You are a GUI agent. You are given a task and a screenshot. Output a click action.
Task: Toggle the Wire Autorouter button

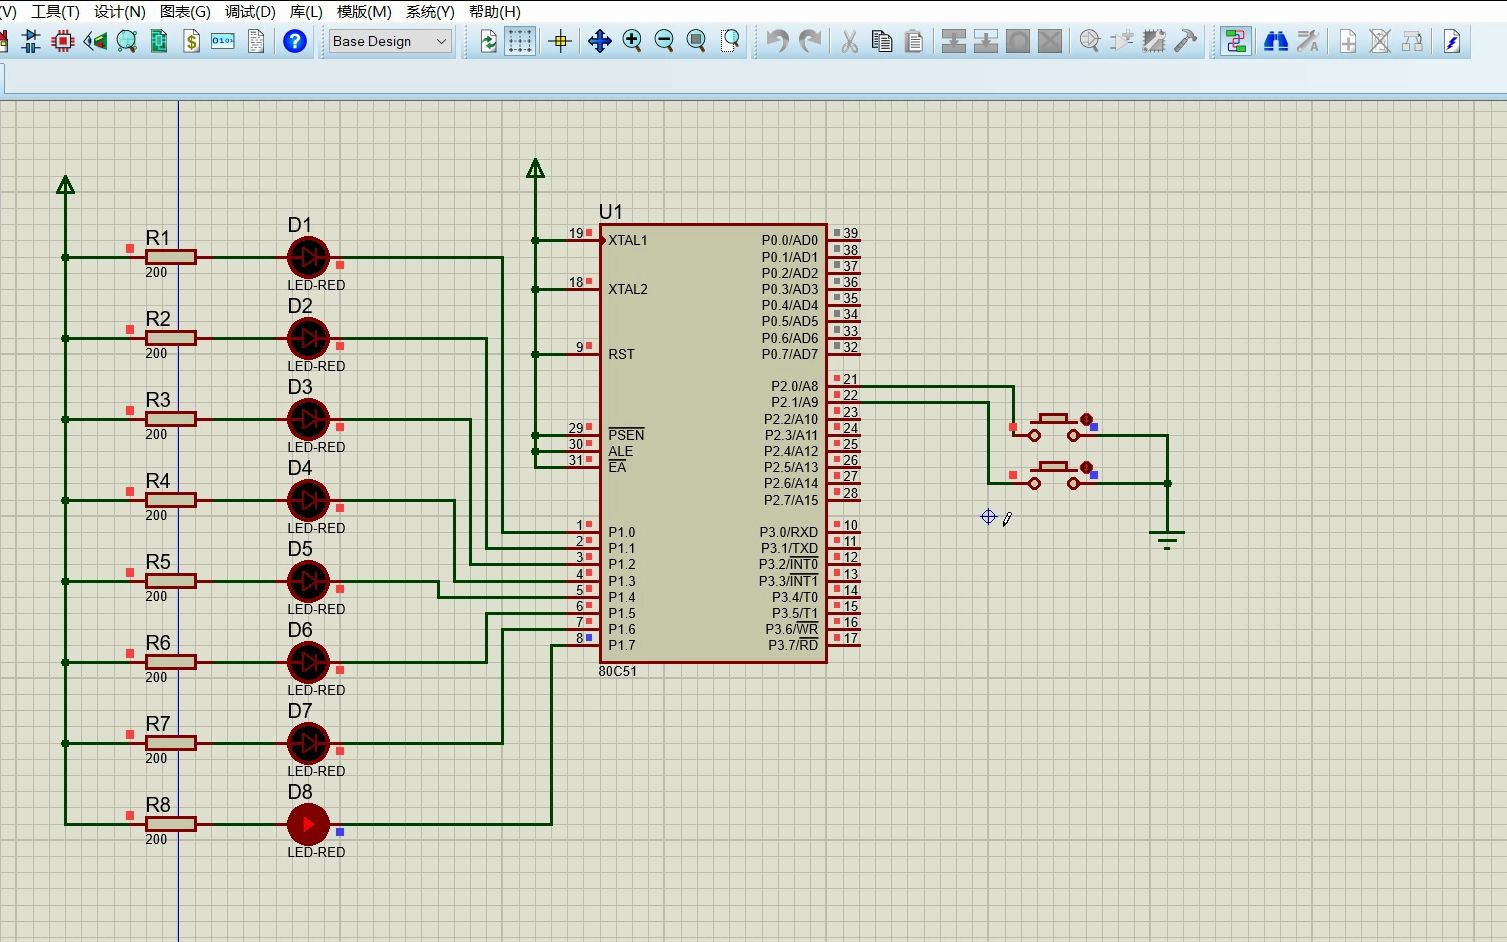(1236, 41)
